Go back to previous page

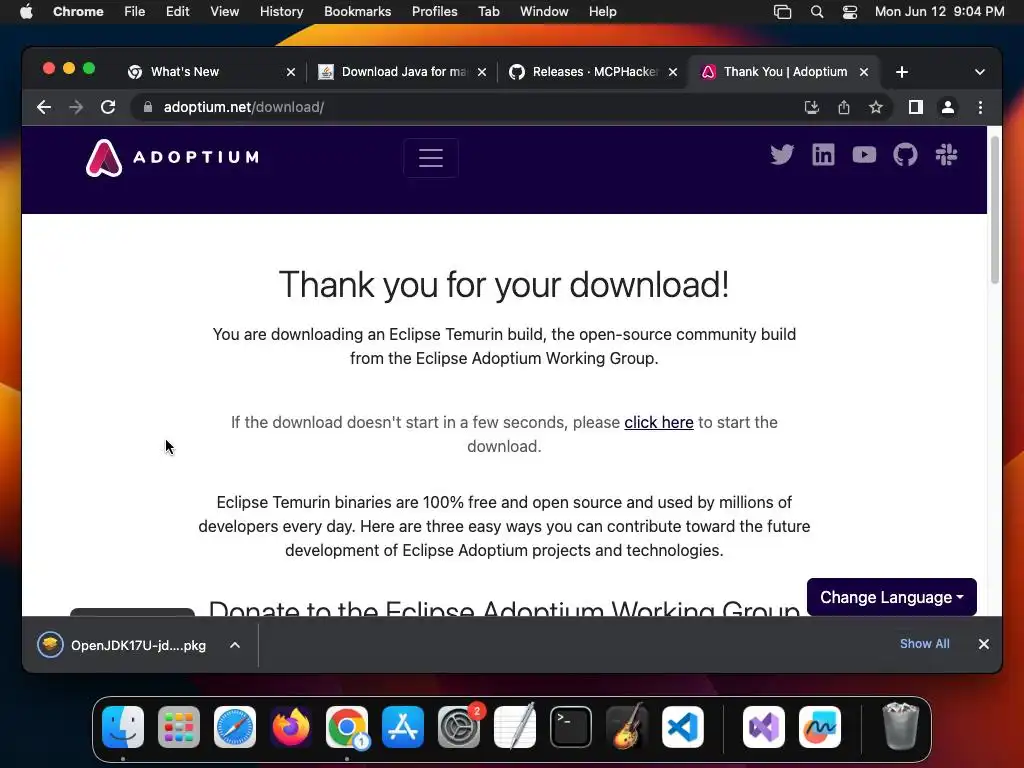[x=44, y=107]
